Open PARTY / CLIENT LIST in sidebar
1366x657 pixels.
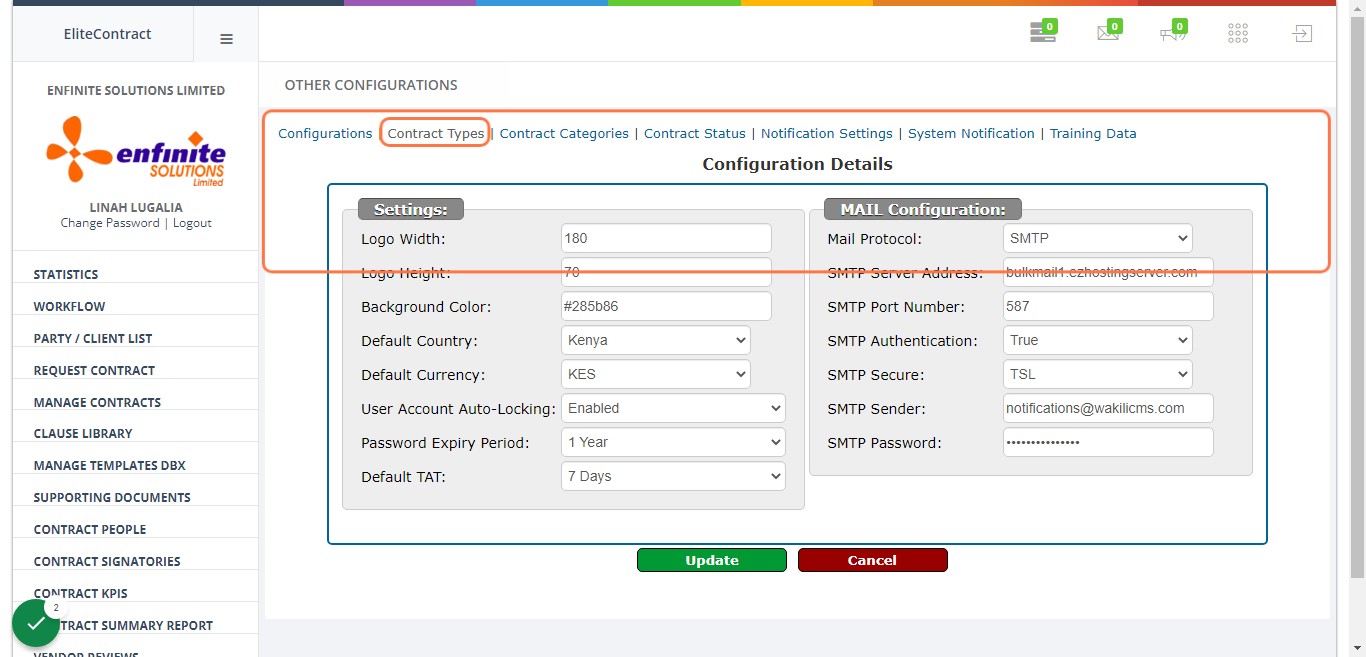click(93, 338)
